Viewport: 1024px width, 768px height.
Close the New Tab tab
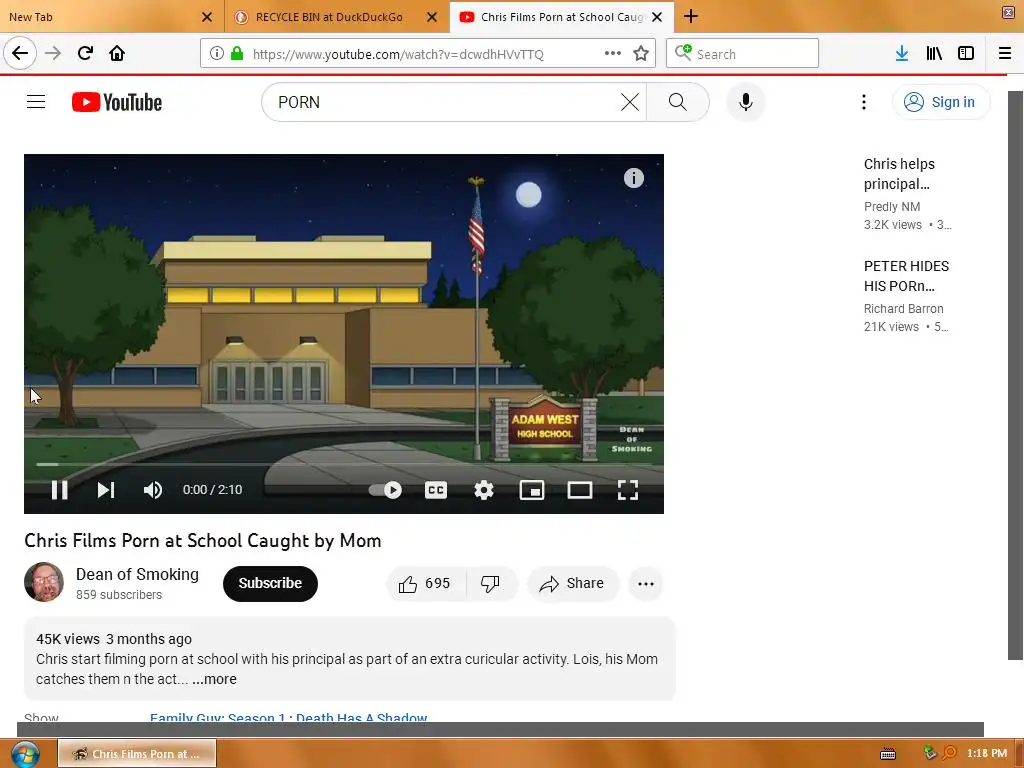[207, 17]
